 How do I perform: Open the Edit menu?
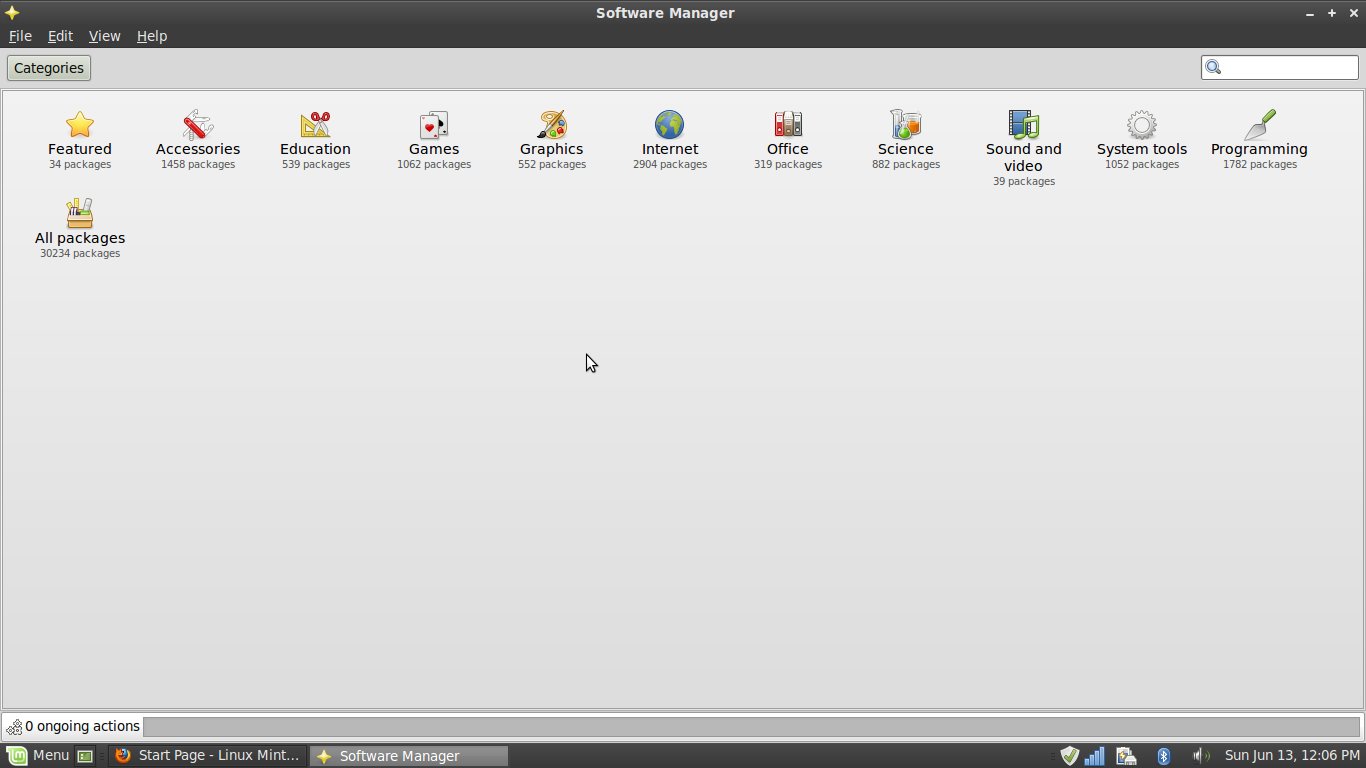tap(60, 36)
